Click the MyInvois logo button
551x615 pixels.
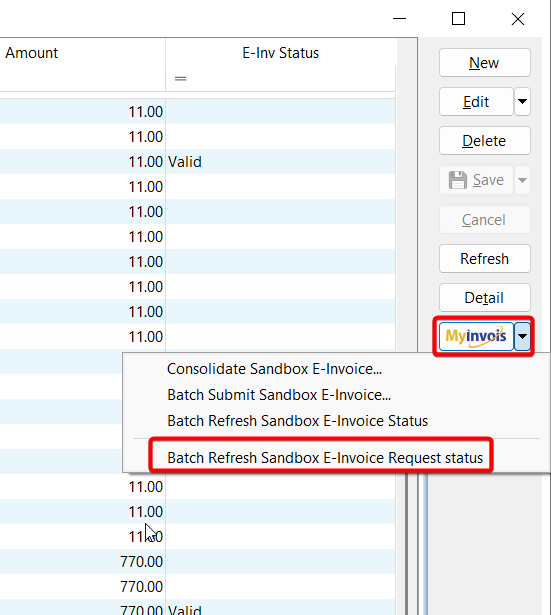[x=476, y=337]
